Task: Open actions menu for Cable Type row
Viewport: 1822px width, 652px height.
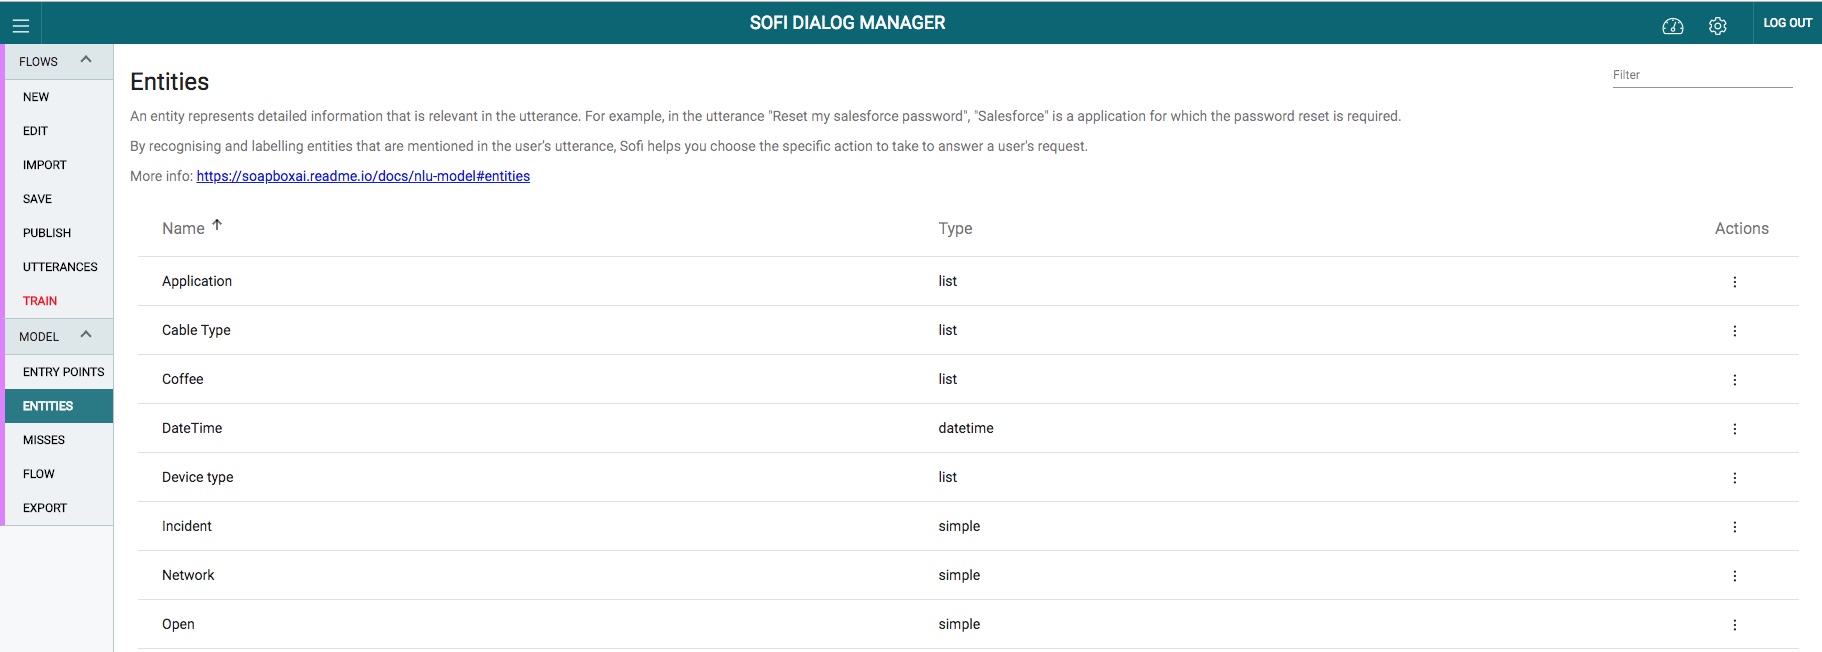Action: pos(1734,331)
